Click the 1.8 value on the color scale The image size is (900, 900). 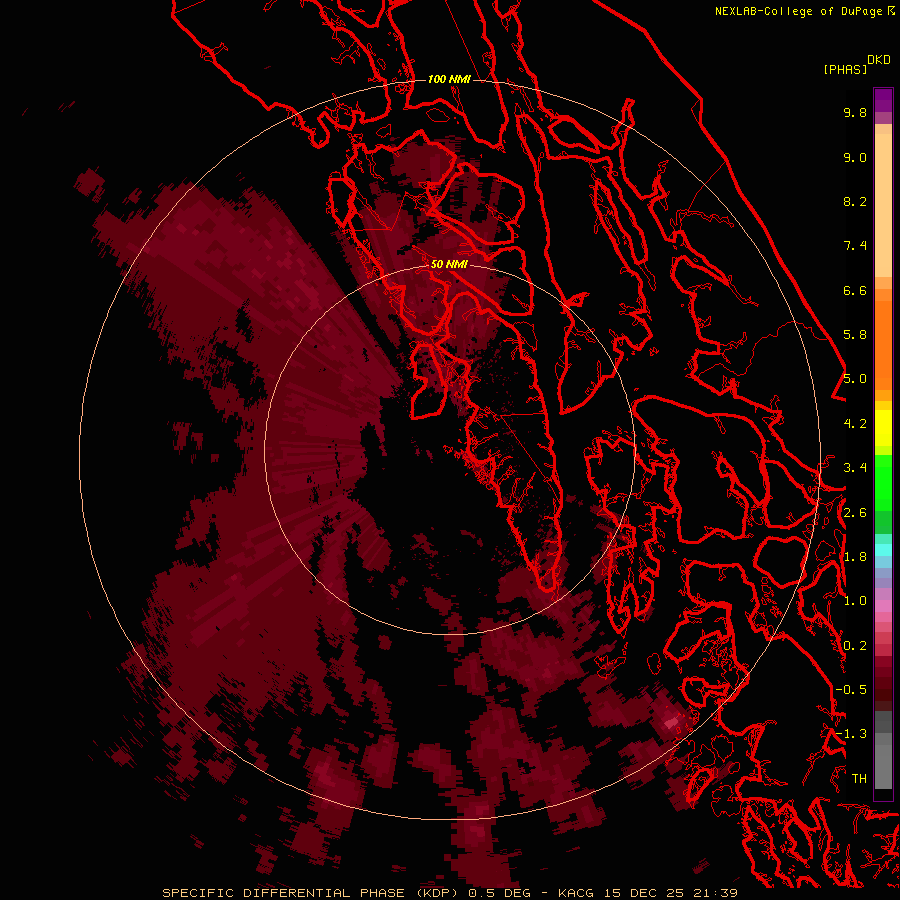point(855,557)
